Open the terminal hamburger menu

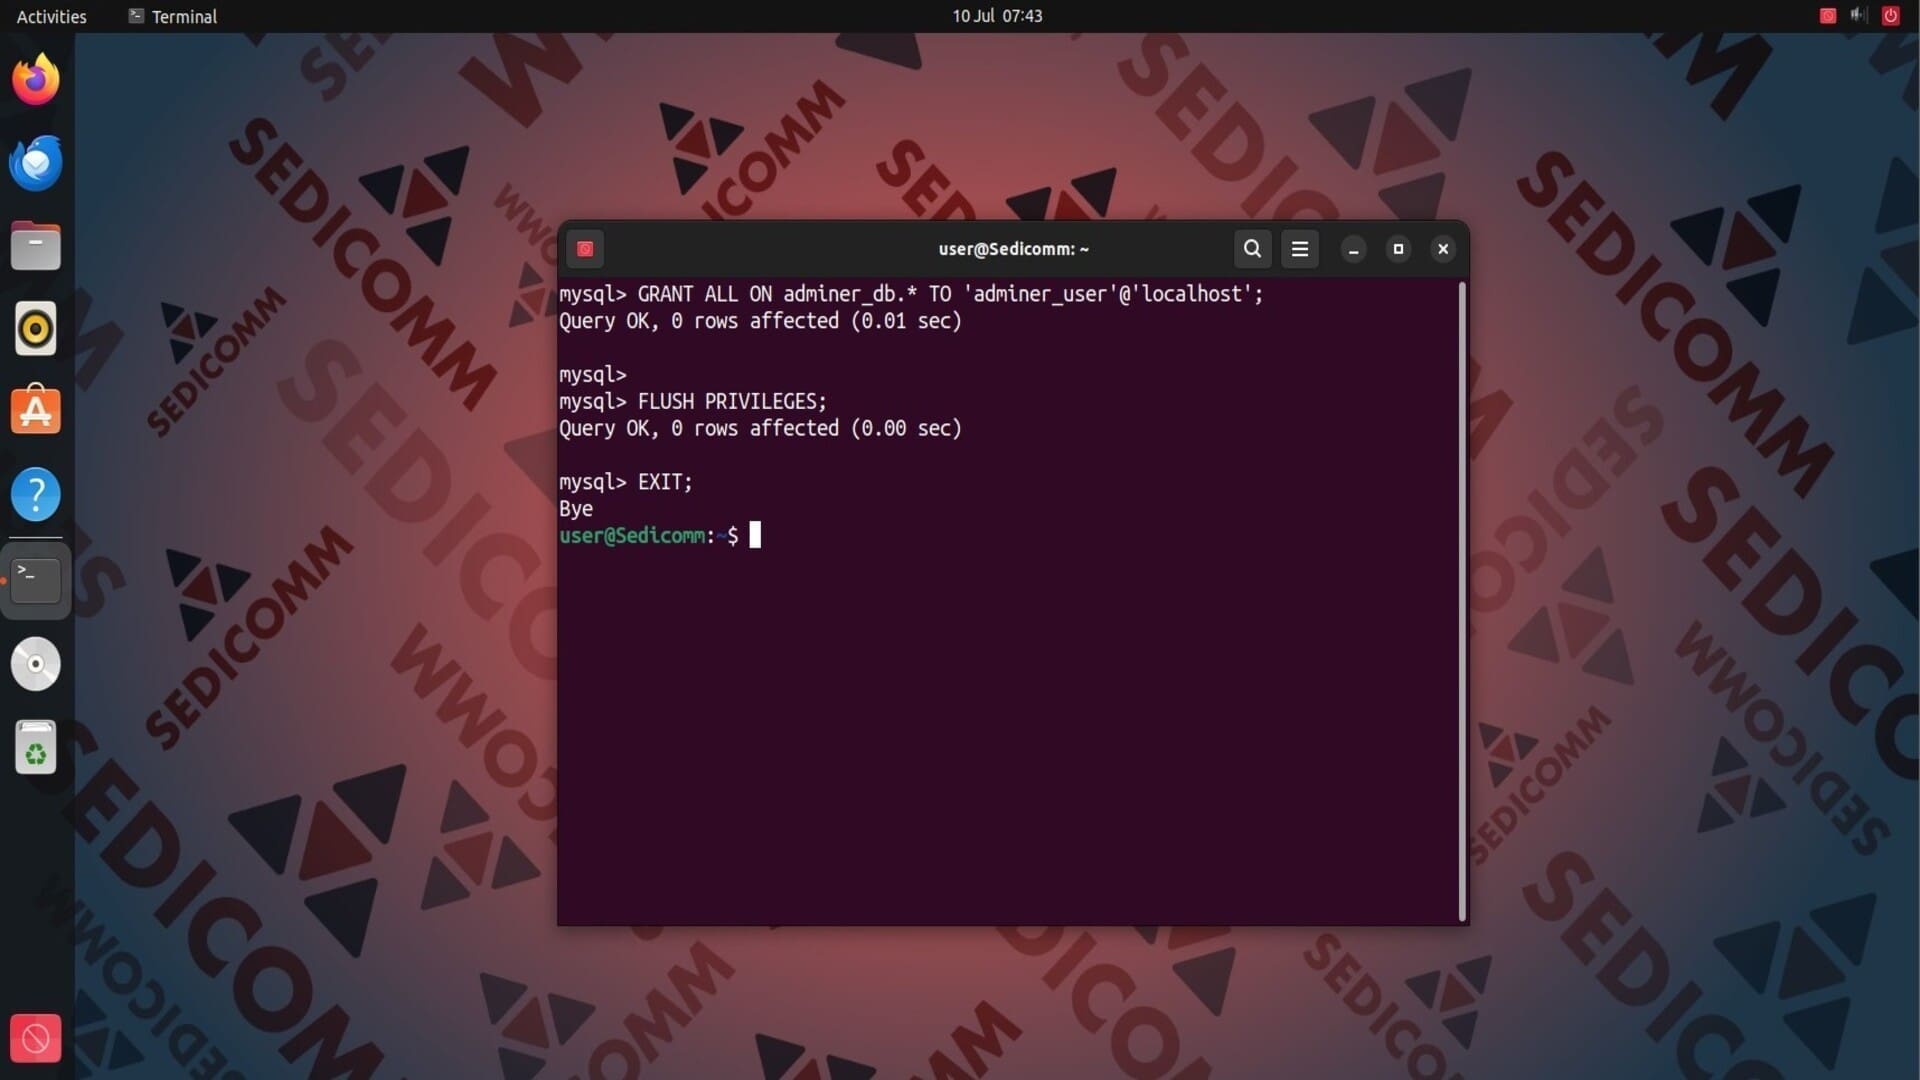(x=1299, y=249)
